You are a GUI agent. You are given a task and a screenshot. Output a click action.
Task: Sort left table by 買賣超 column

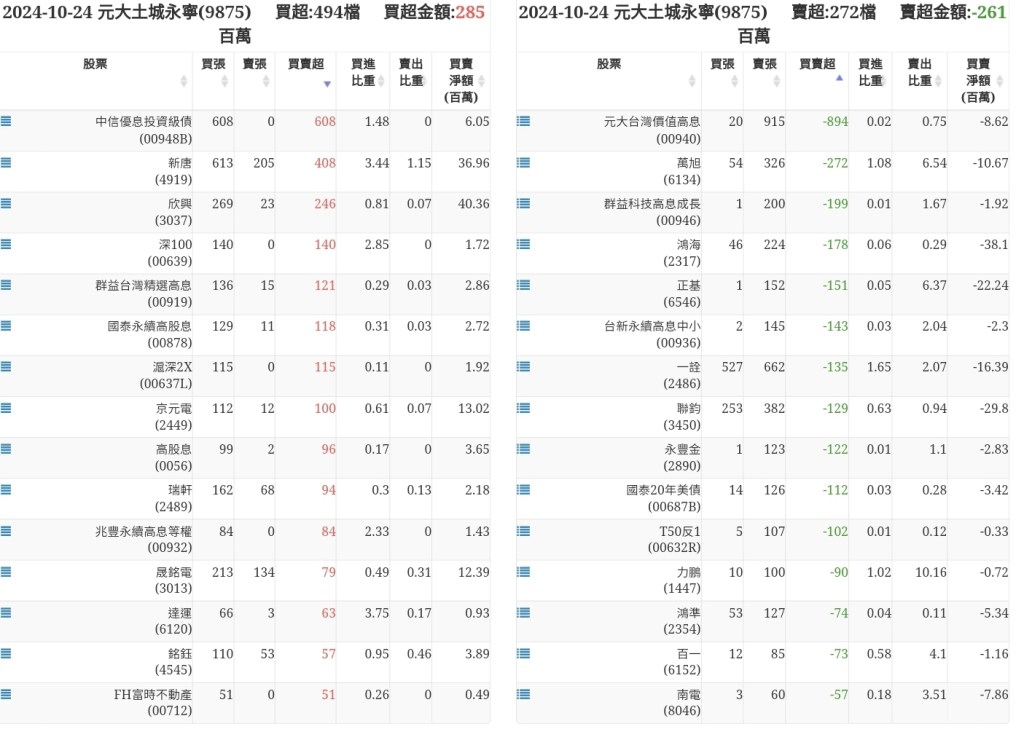(x=305, y=72)
